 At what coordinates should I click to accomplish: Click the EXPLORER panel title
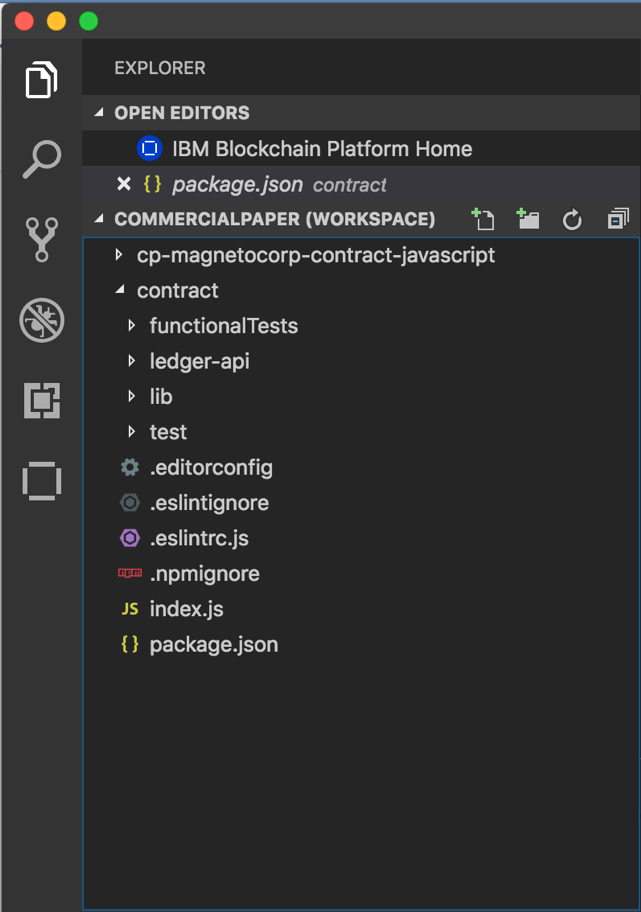(x=160, y=68)
